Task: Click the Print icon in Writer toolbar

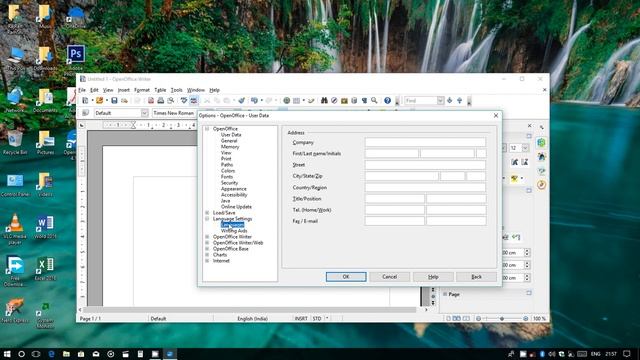Action: click(x=161, y=100)
